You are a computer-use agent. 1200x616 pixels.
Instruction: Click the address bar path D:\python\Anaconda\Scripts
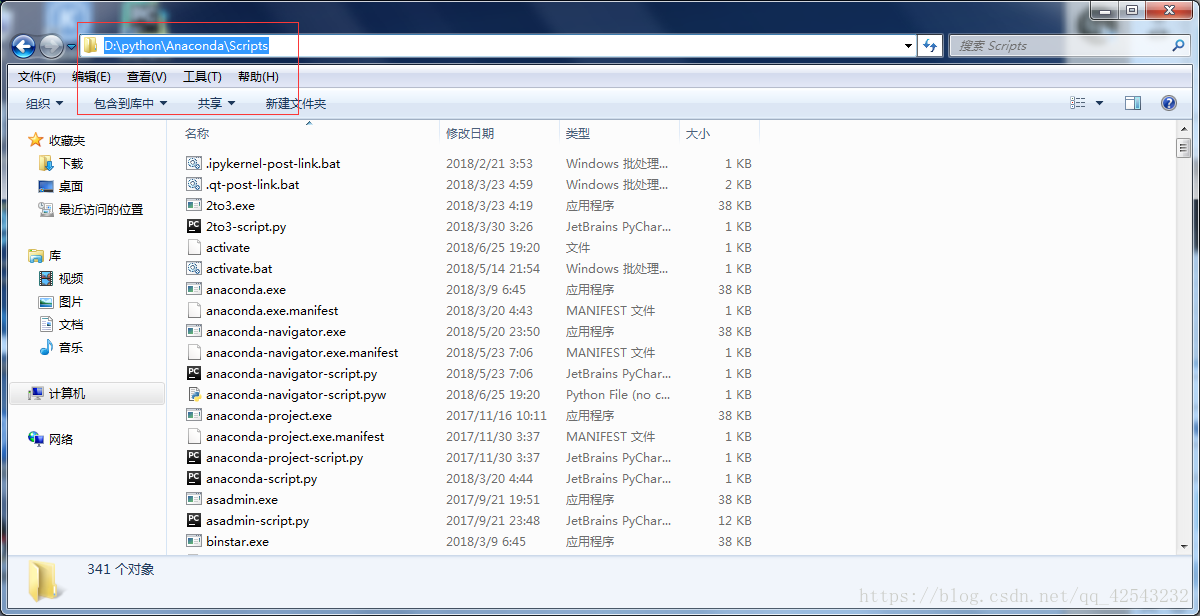tap(186, 46)
